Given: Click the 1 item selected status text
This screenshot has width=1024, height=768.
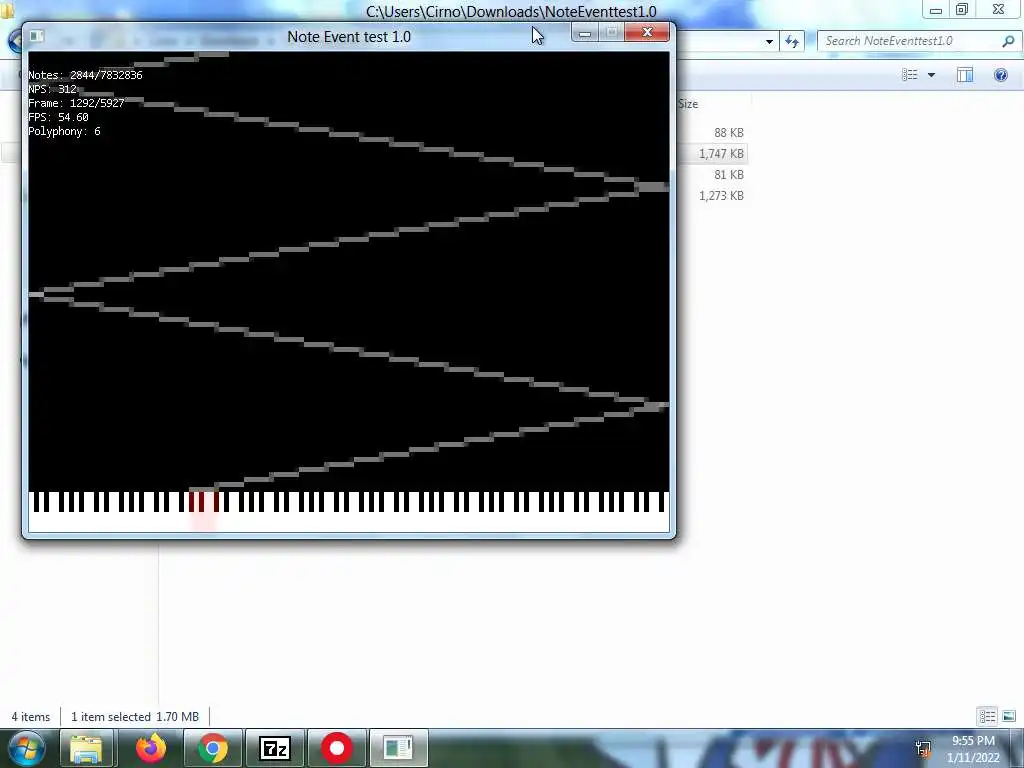Looking at the screenshot, I should [x=135, y=717].
